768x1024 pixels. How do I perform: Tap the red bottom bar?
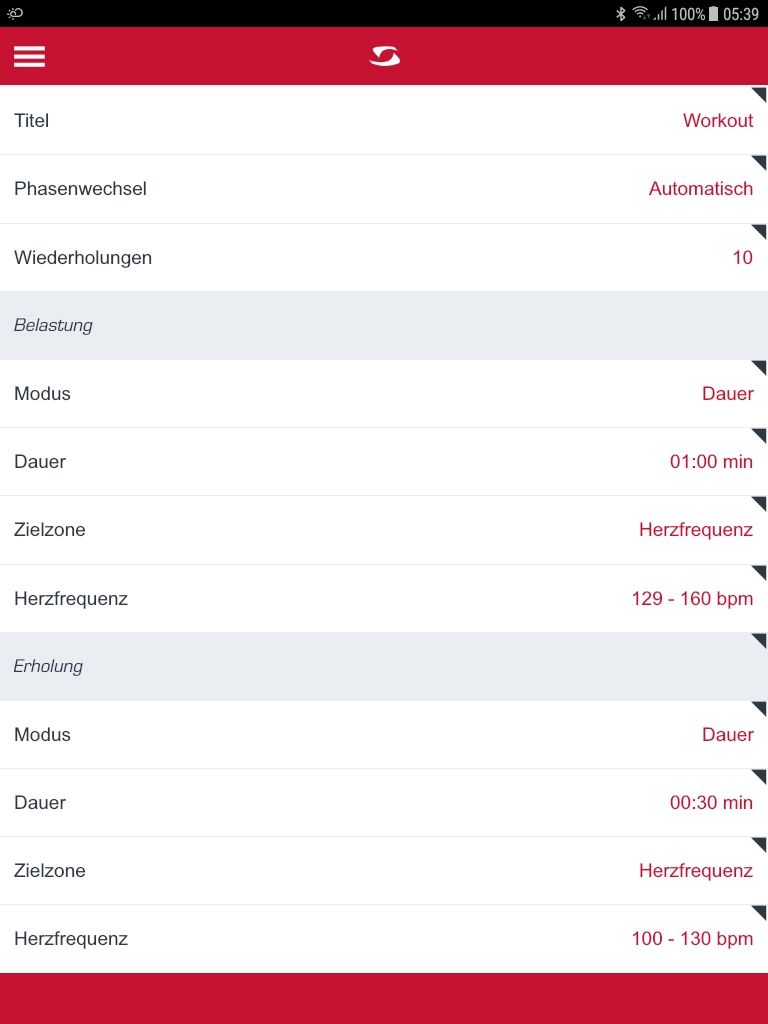384,998
